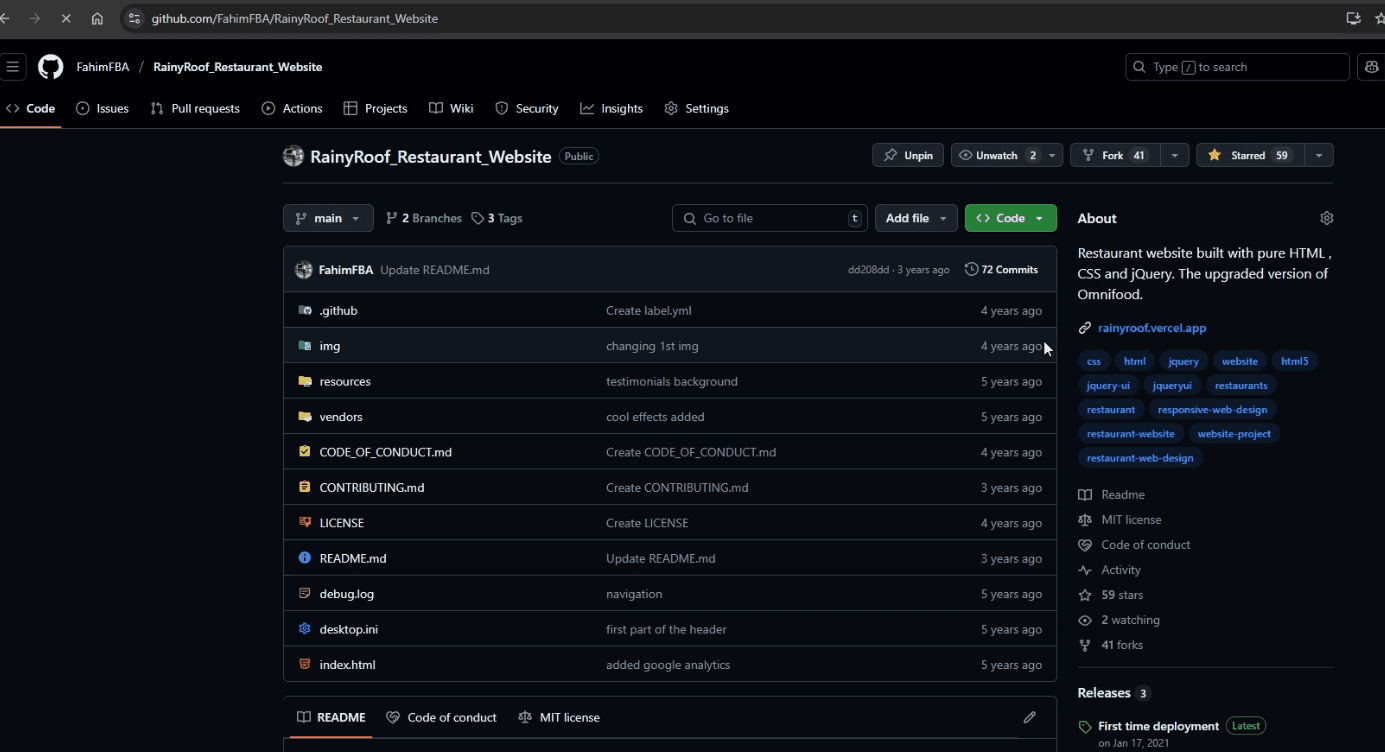Click the browser address bar URL
This screenshot has height=752, width=1385.
(294, 18)
